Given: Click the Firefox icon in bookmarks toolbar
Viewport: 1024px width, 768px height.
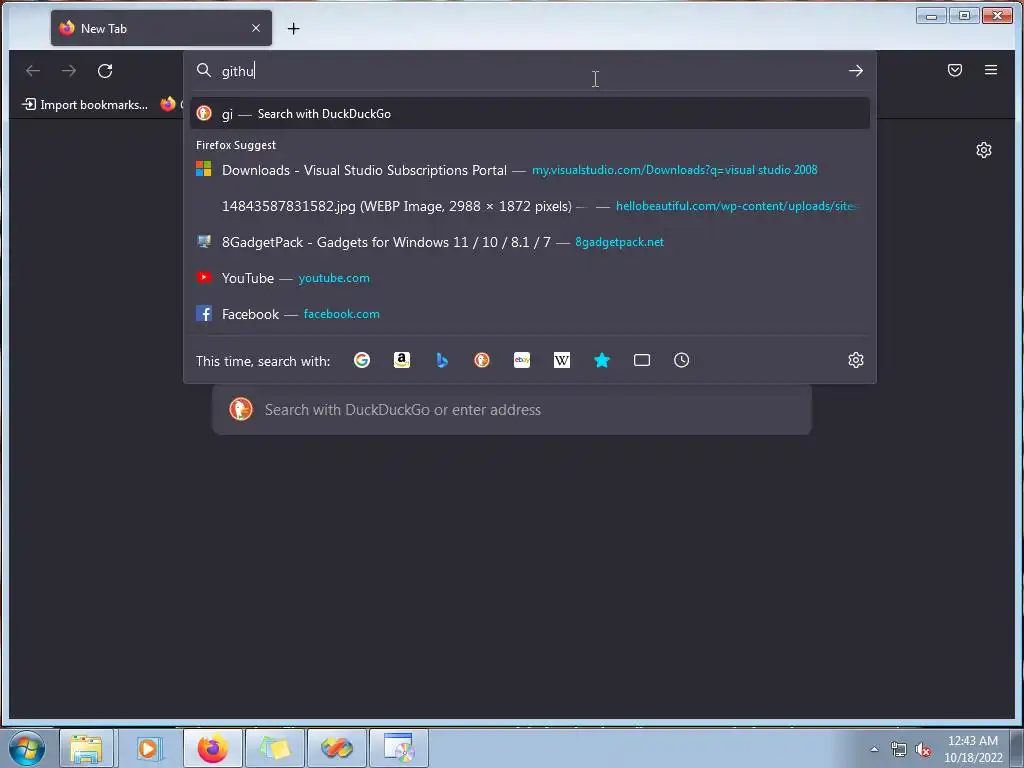Looking at the screenshot, I should pos(168,104).
